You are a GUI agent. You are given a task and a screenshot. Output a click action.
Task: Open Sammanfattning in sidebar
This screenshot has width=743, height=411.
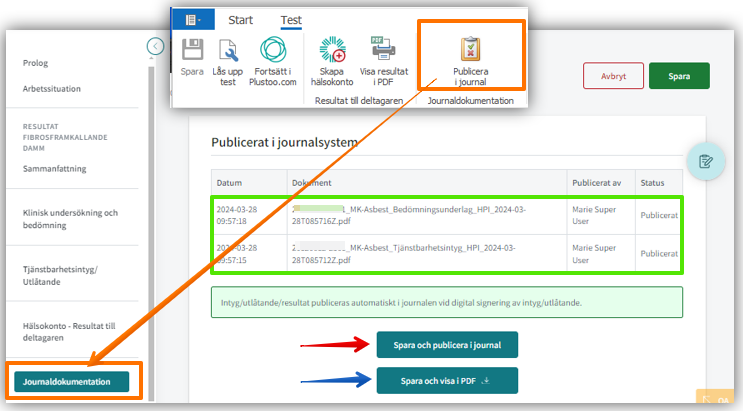(54, 169)
